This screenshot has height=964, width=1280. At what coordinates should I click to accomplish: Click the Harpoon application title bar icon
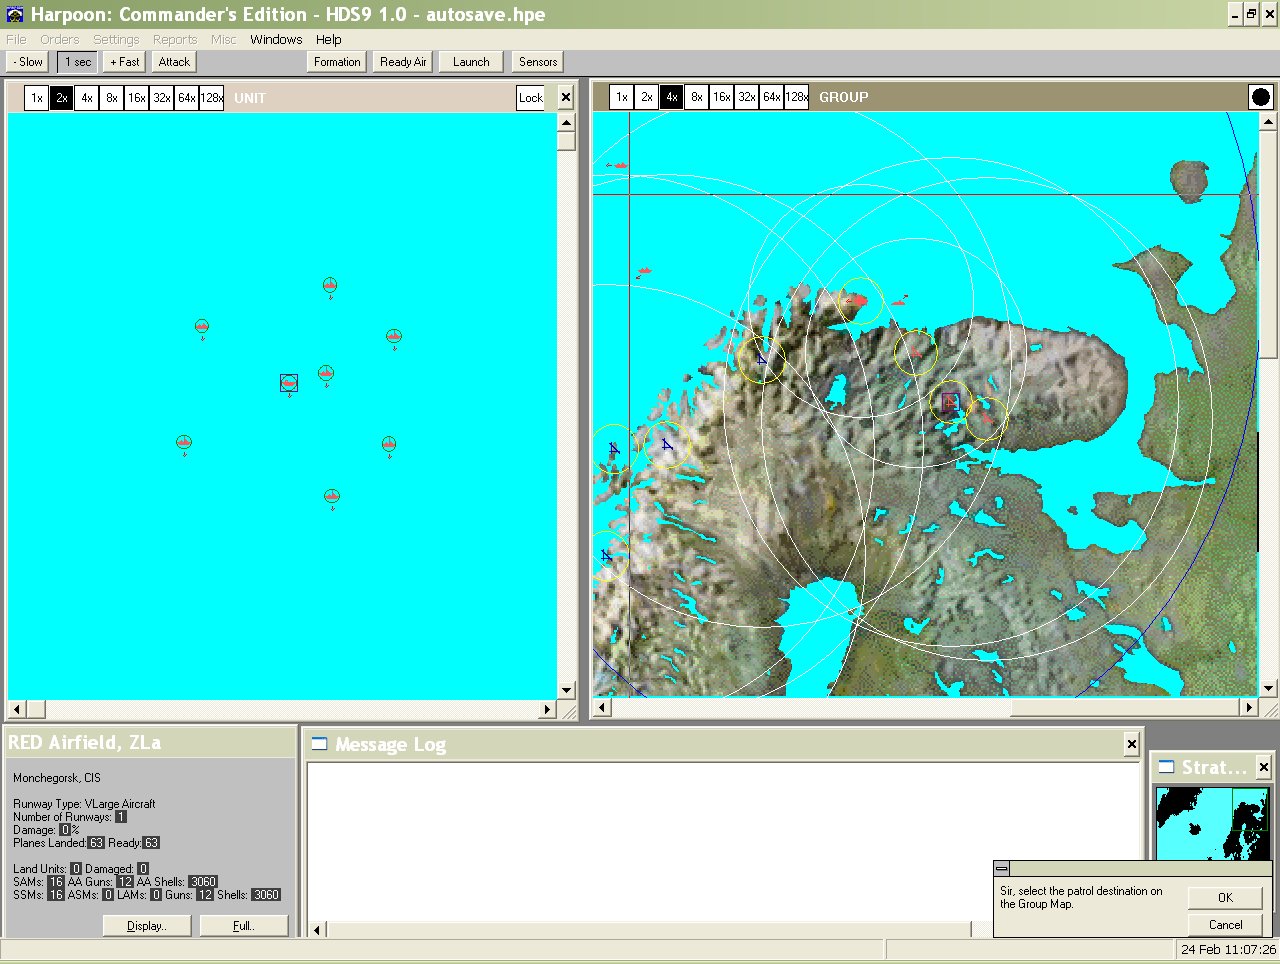point(14,14)
